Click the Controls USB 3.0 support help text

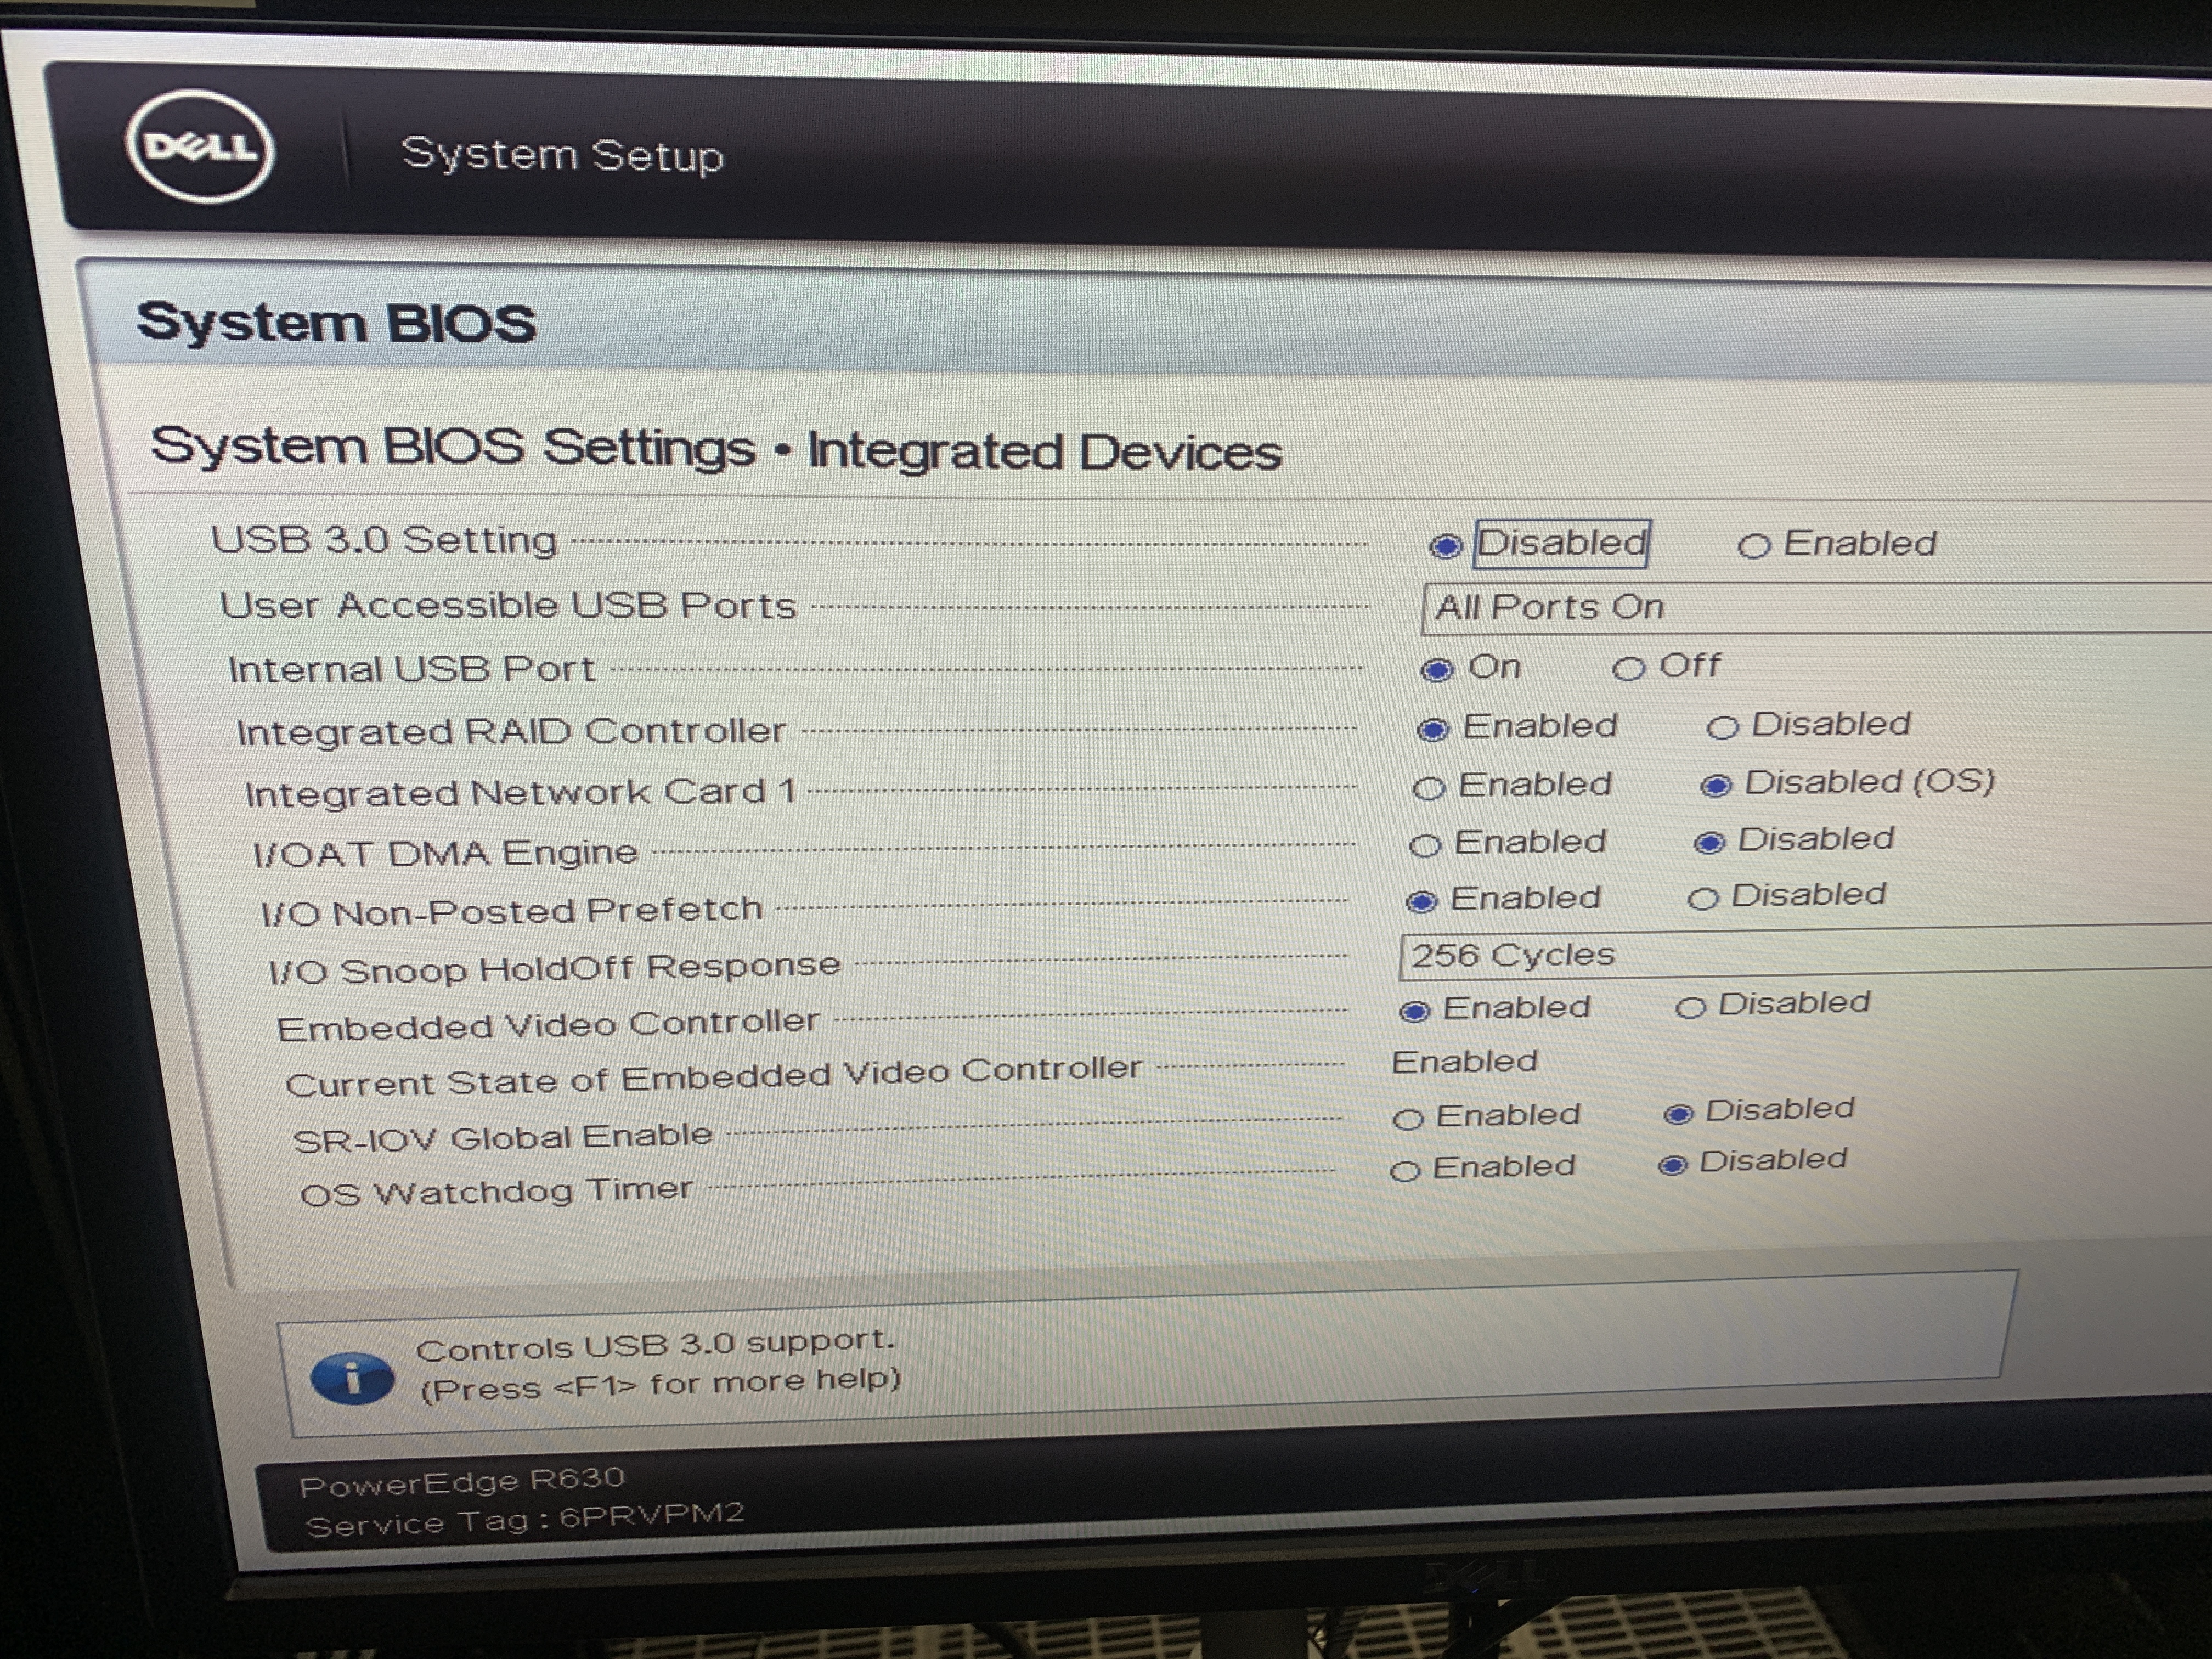pyautogui.click(x=655, y=1345)
